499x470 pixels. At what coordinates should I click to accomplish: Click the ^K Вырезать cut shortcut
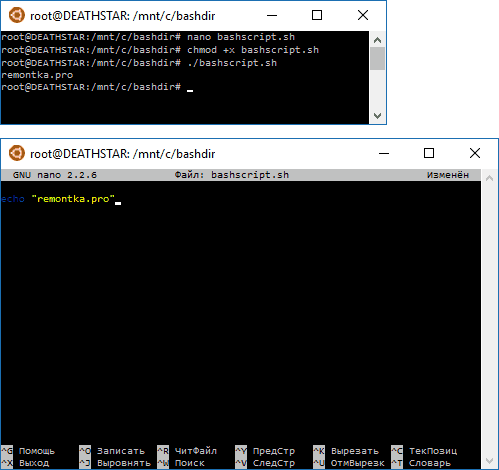point(346,451)
